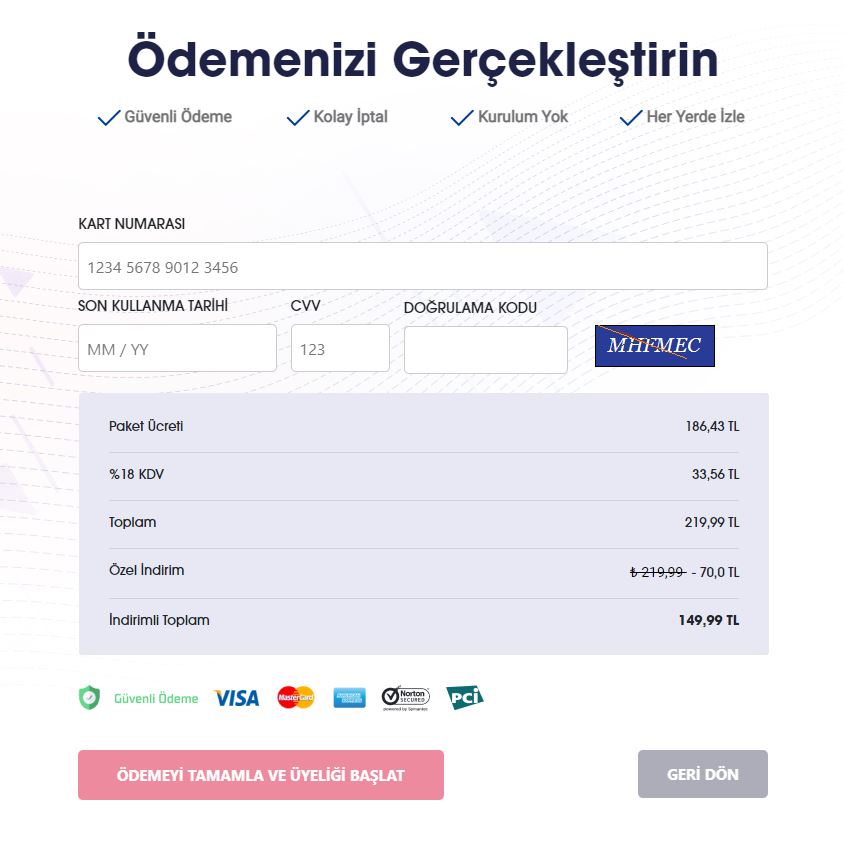The image size is (844, 857).
Task: Click the checkmark beside Her Yerde İzle
Action: point(631,118)
